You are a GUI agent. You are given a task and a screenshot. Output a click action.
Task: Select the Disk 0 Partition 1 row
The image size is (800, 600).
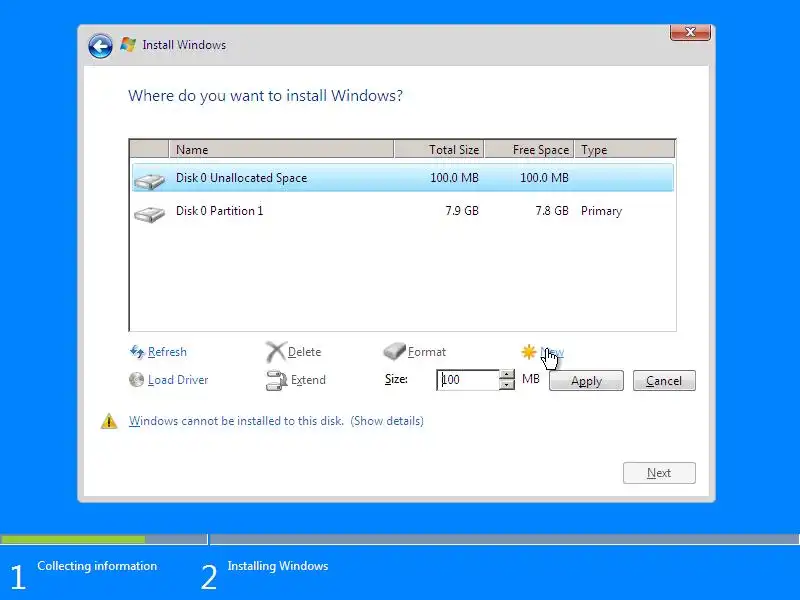[x=403, y=211]
